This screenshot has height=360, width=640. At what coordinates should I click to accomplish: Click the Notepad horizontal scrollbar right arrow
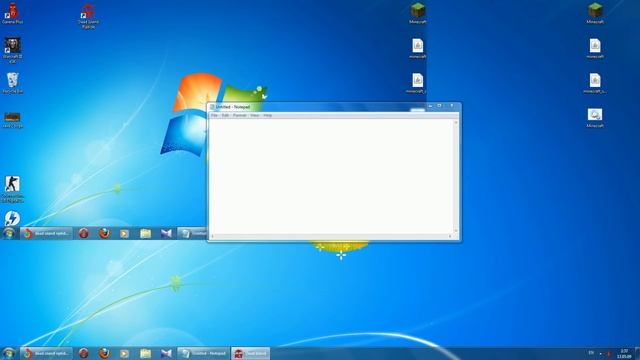(x=450, y=236)
